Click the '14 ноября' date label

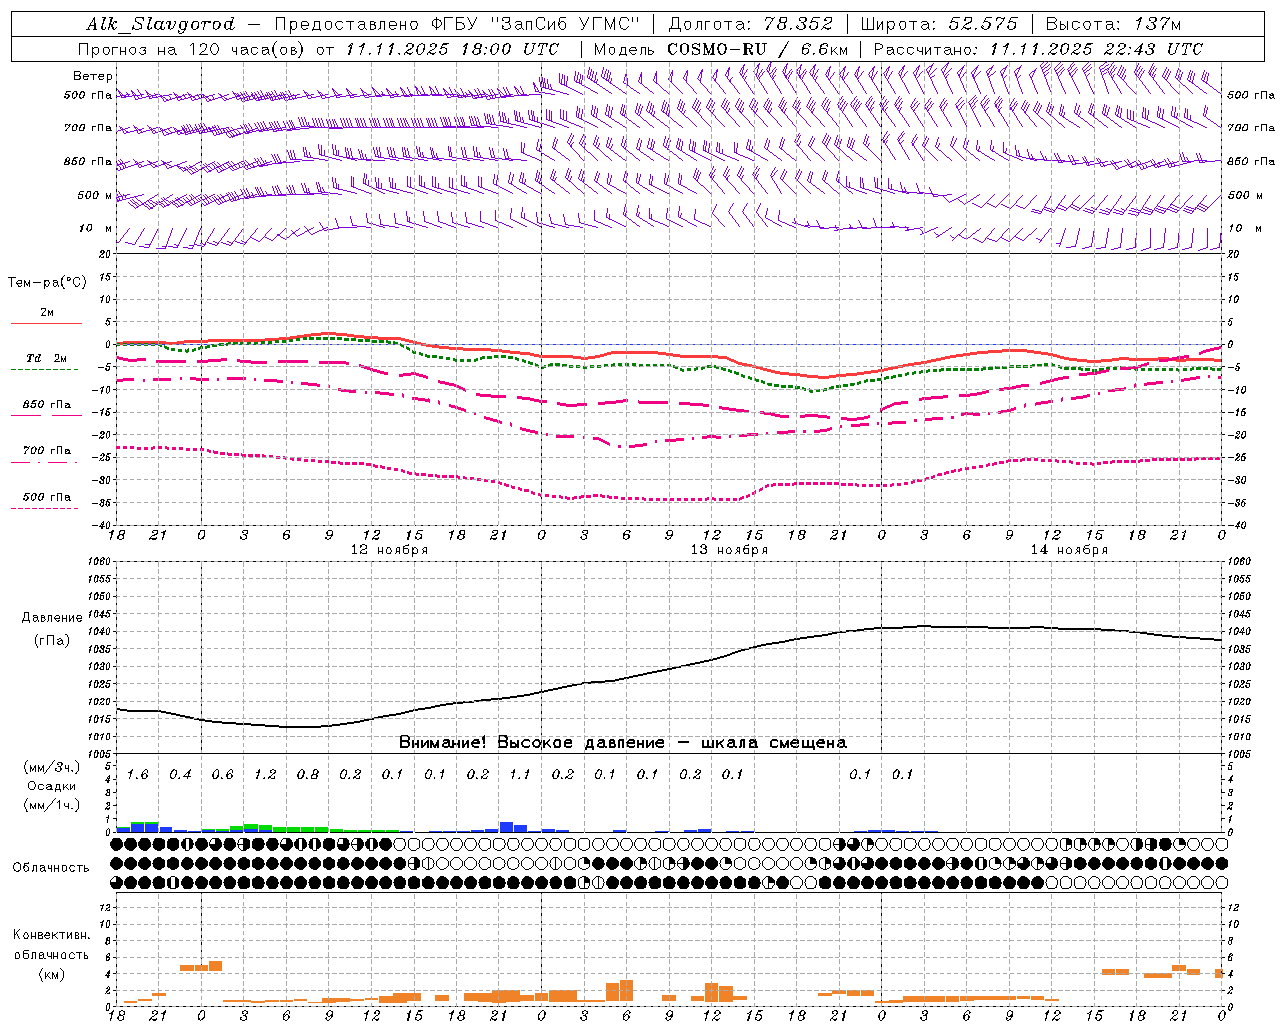pyautogui.click(x=1069, y=550)
